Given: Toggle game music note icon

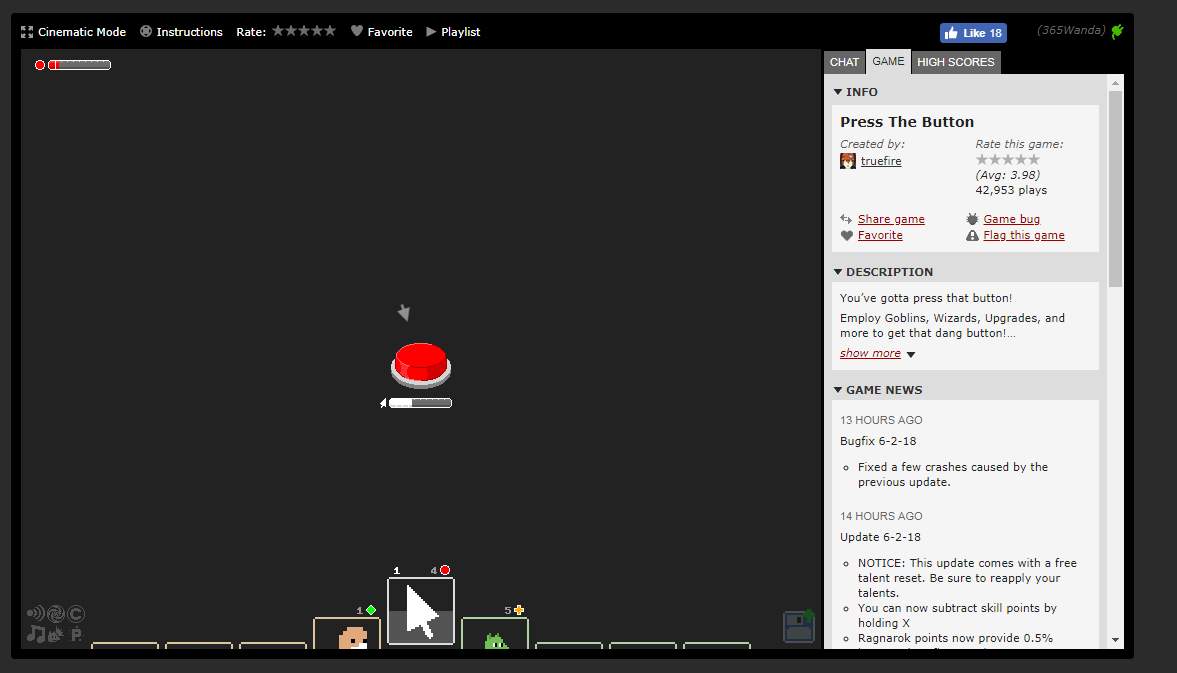Looking at the screenshot, I should click(x=35, y=634).
